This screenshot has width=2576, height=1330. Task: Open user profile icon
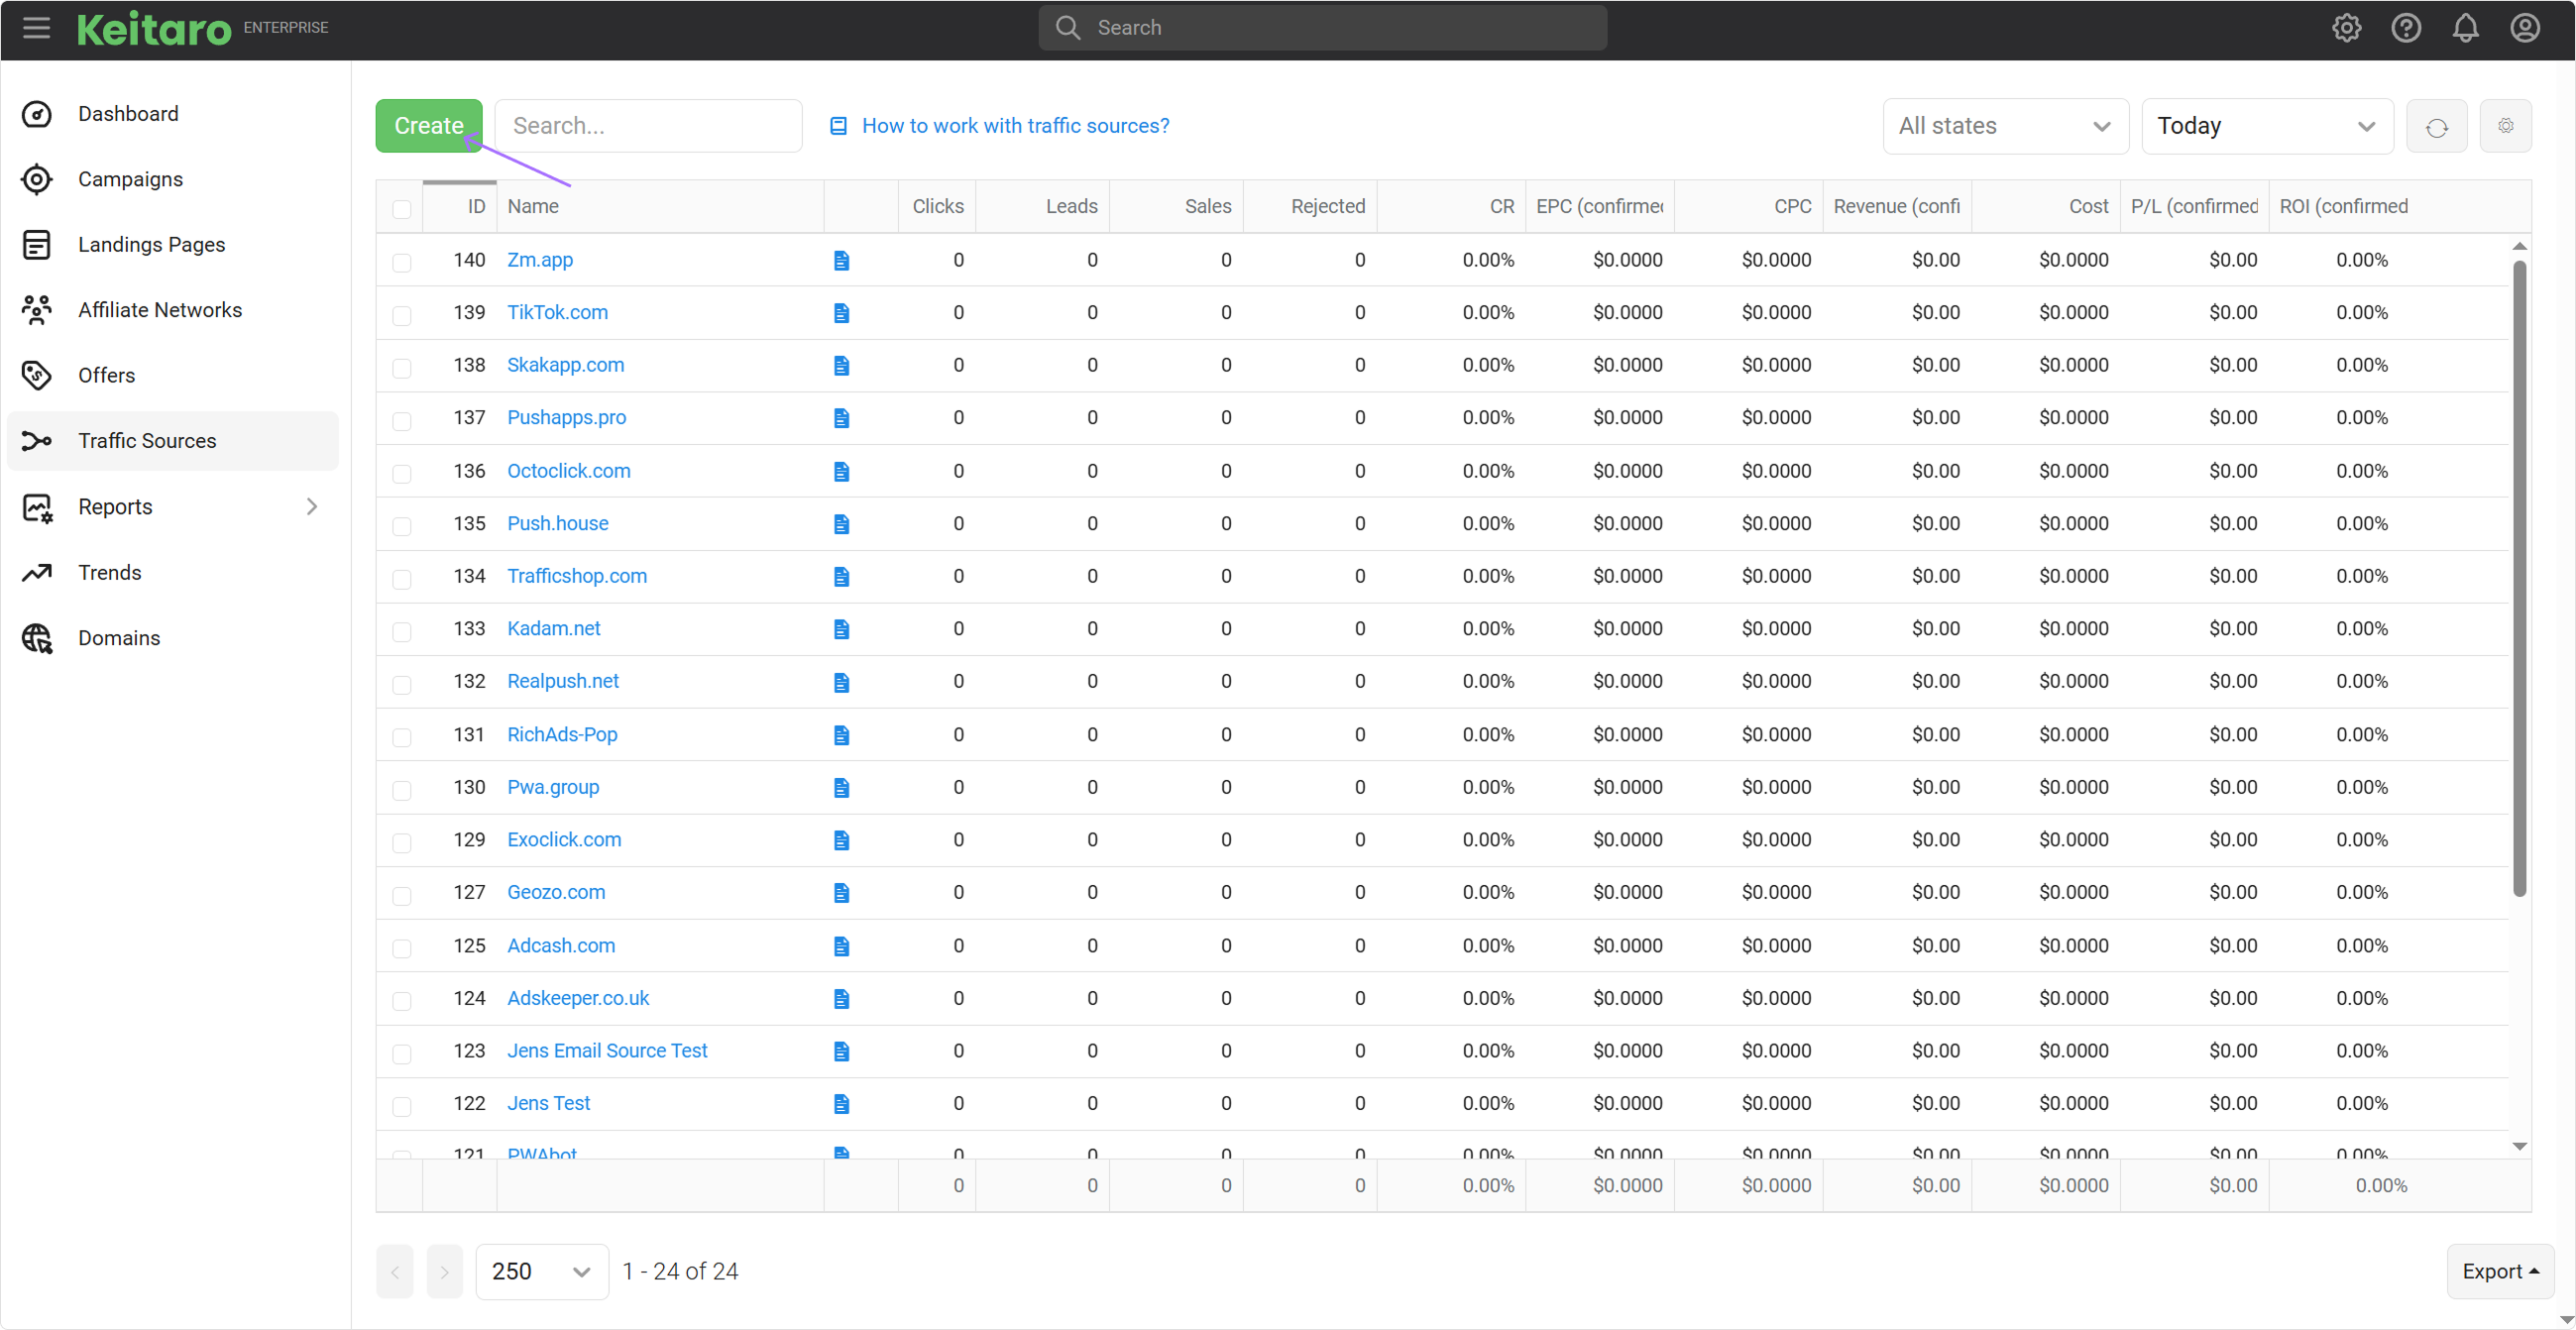pos(2524,27)
